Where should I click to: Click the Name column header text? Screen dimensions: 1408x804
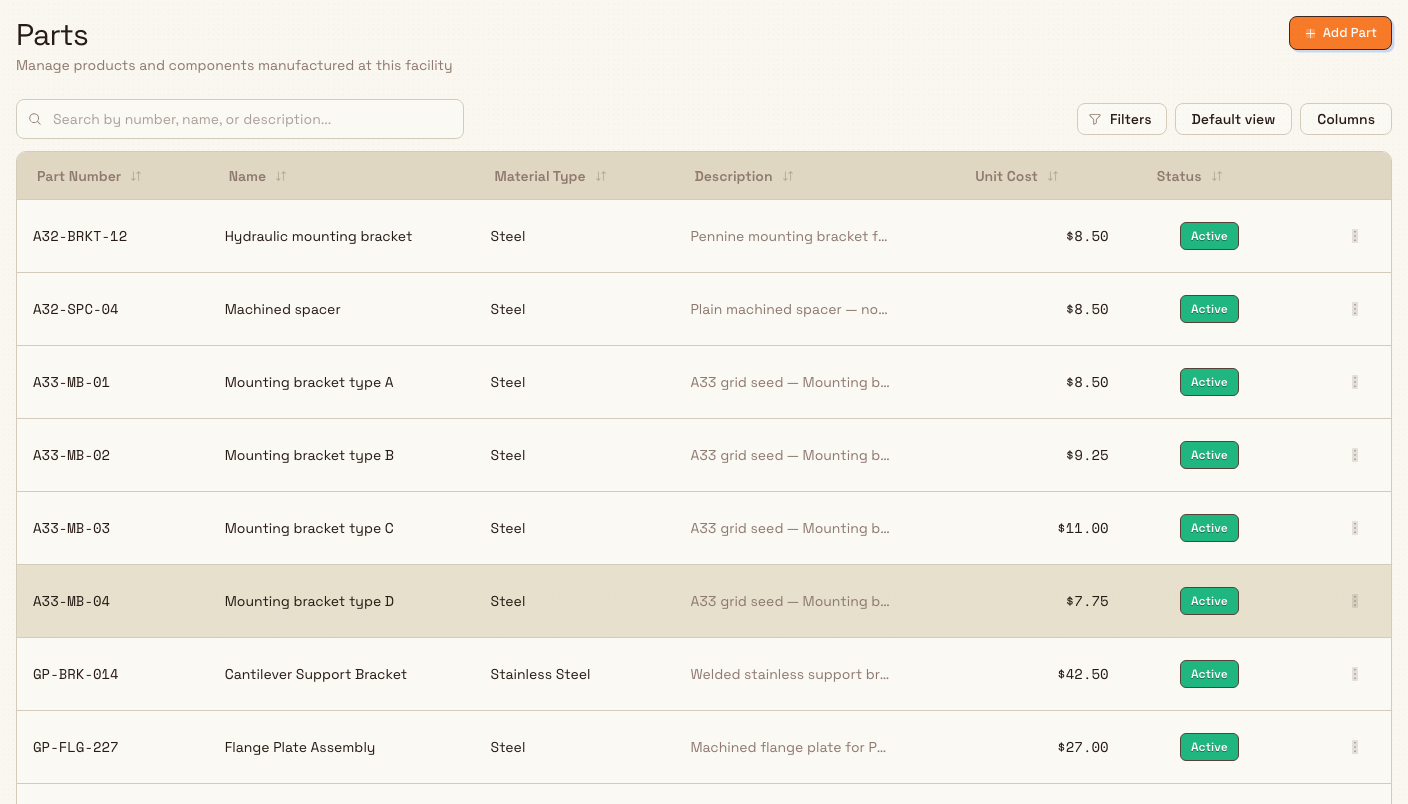tap(247, 176)
